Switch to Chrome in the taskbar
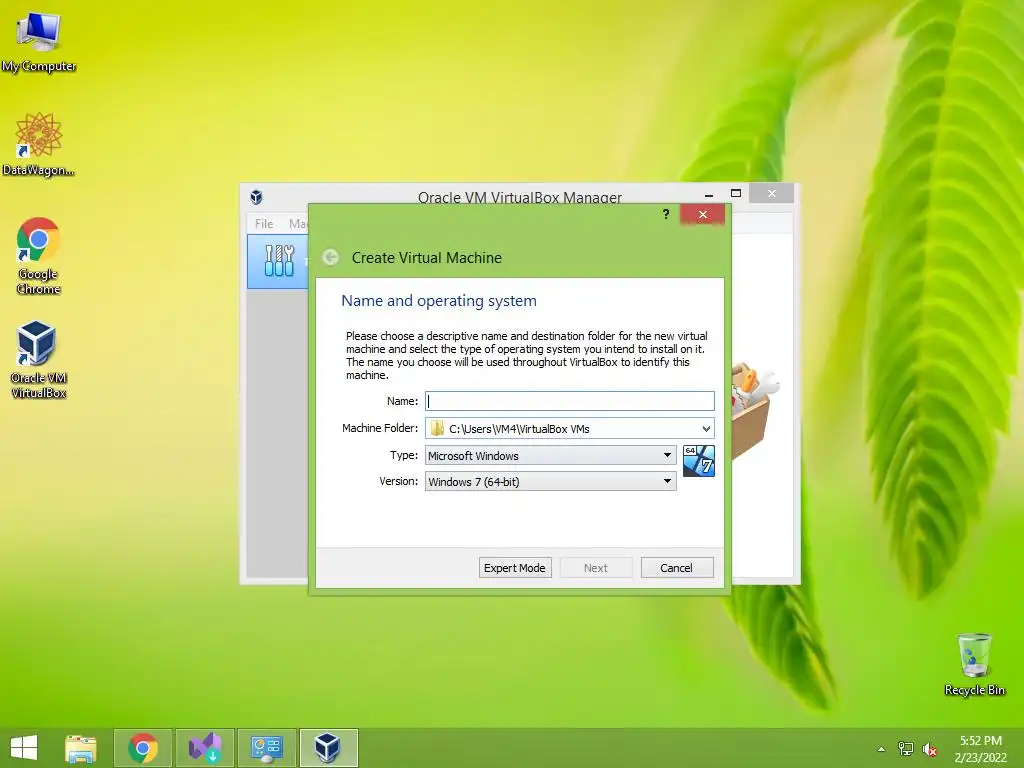Screen dimensions: 1024x768 coord(143,748)
